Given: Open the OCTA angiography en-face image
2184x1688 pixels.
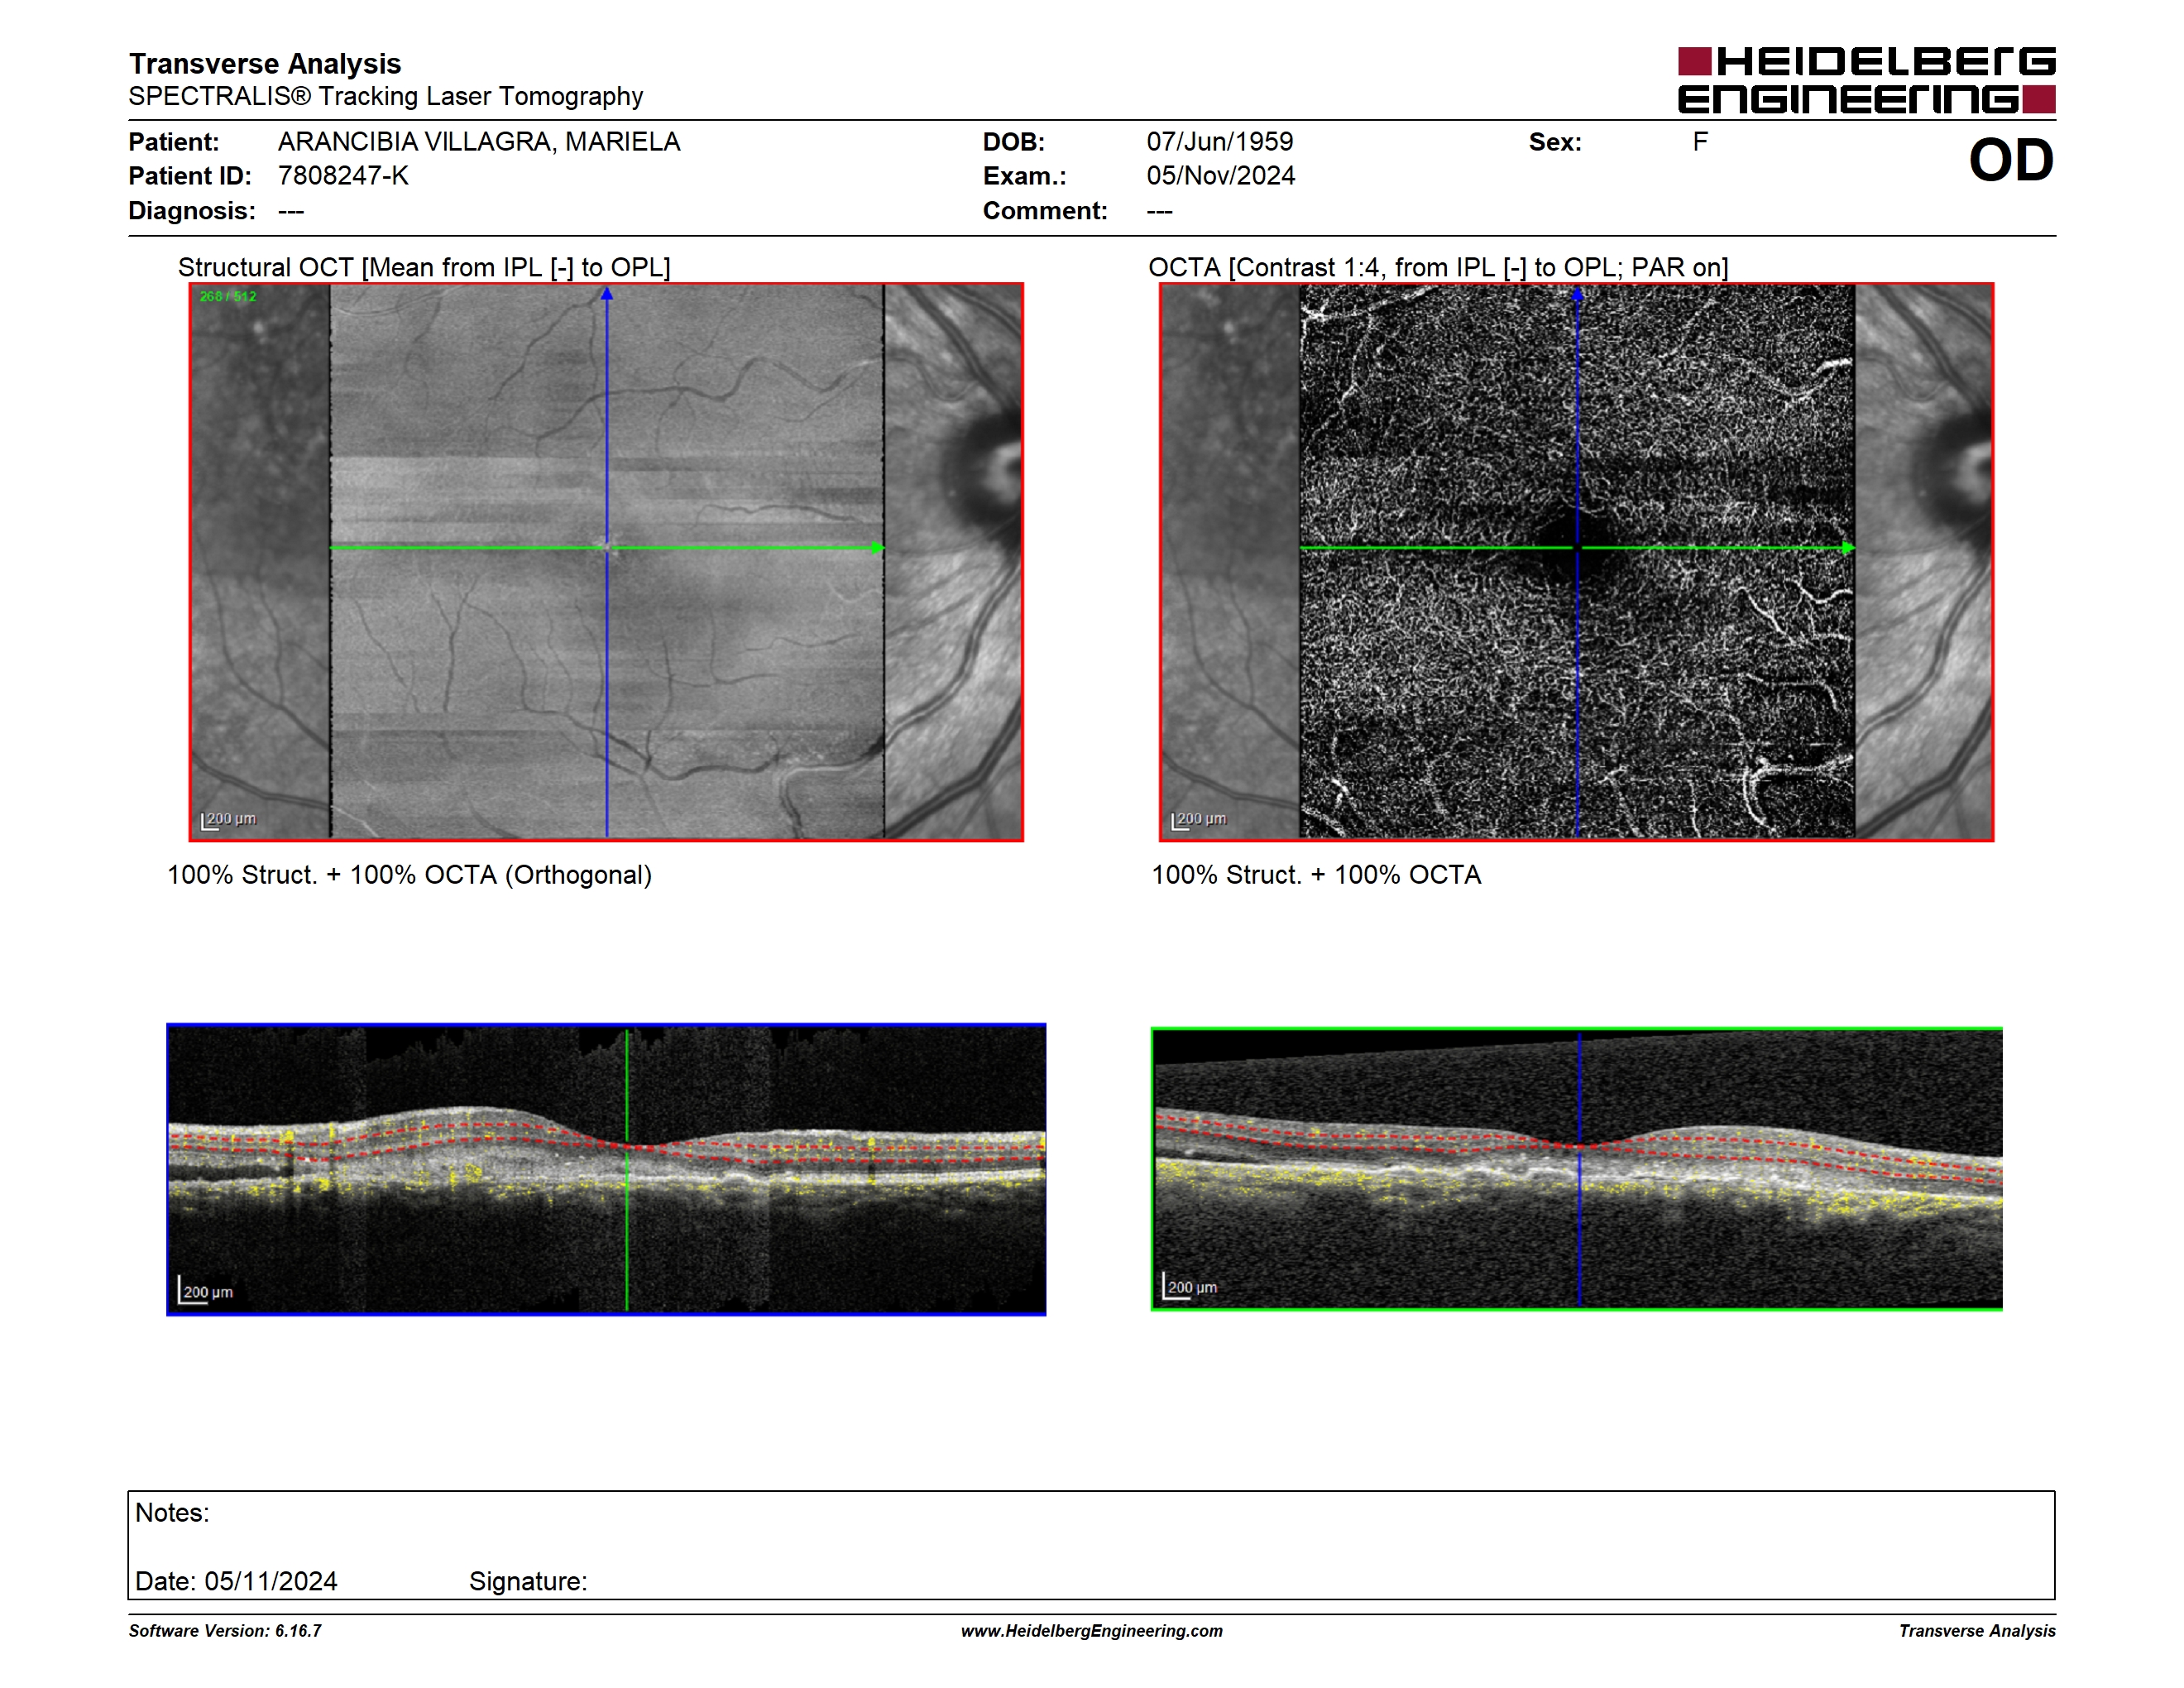Looking at the screenshot, I should pos(1576,562).
